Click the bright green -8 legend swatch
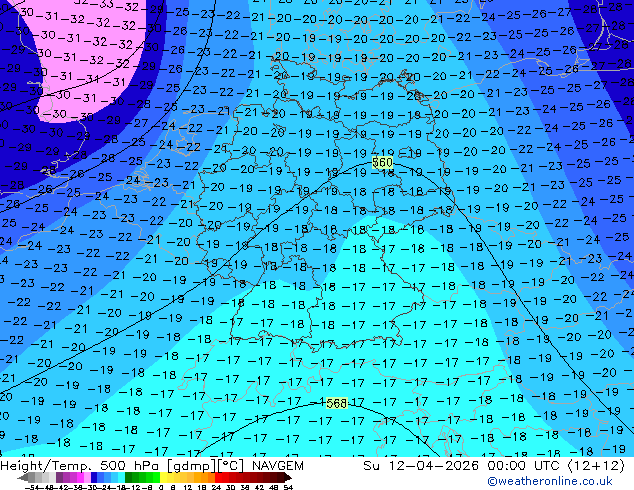 [156, 477]
